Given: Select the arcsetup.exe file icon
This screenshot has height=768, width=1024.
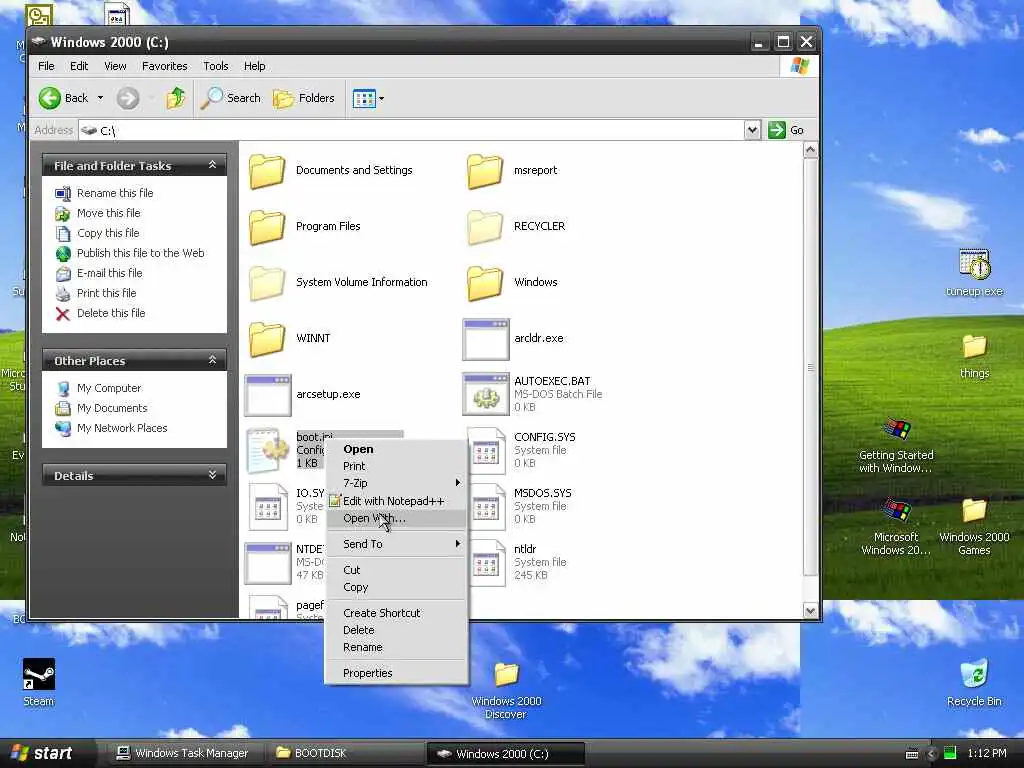Looking at the screenshot, I should click(267, 395).
